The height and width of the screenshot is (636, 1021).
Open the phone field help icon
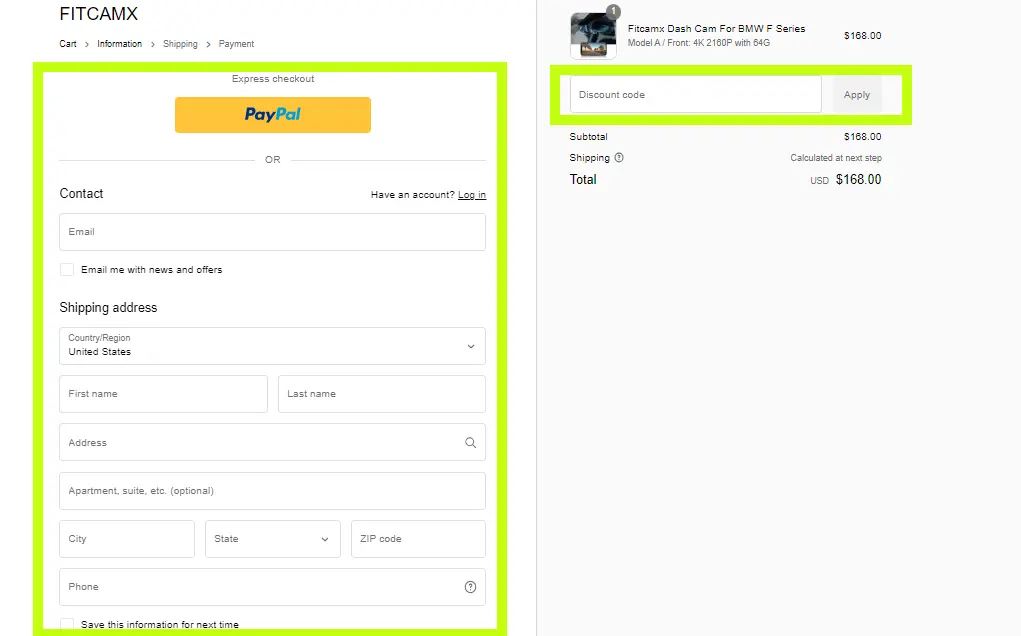[470, 587]
